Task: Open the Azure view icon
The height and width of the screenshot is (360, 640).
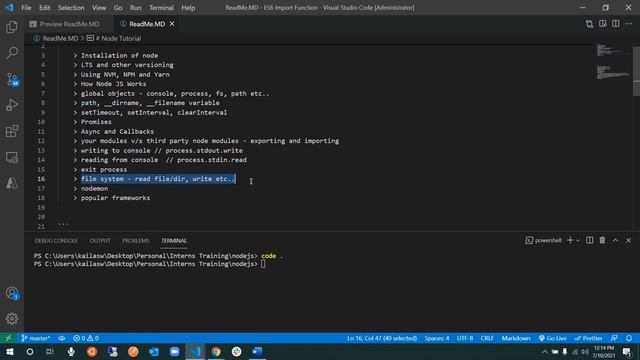Action: (x=12, y=183)
